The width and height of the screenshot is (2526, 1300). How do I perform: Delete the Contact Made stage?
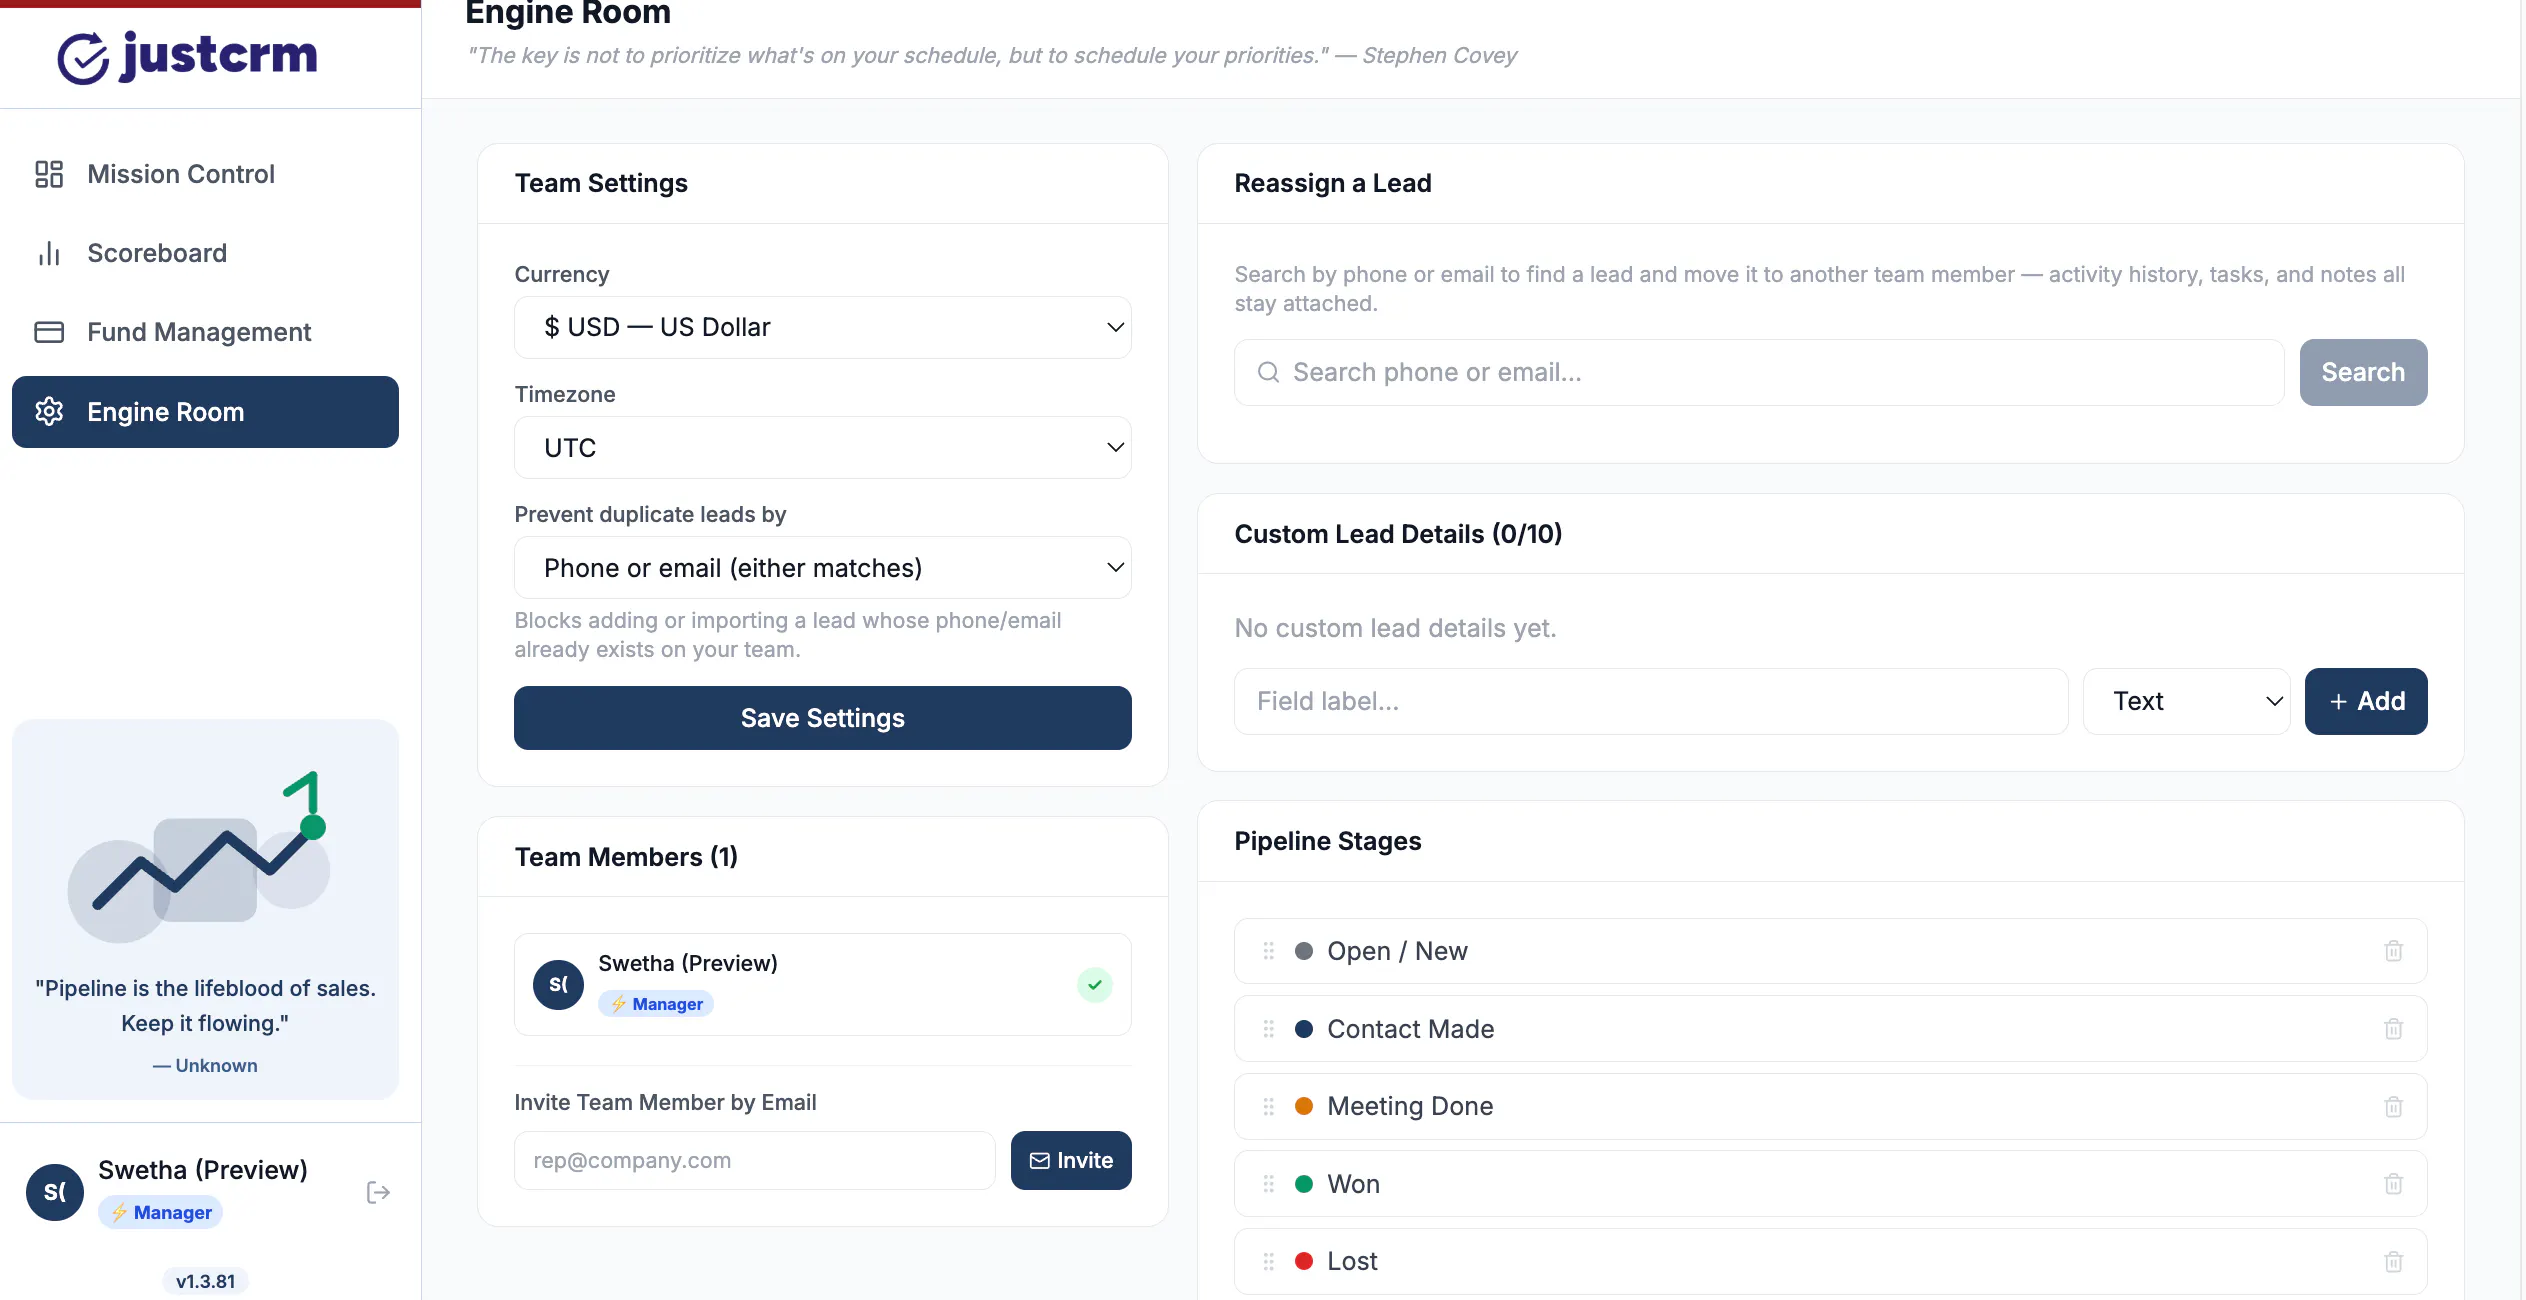click(x=2393, y=1029)
